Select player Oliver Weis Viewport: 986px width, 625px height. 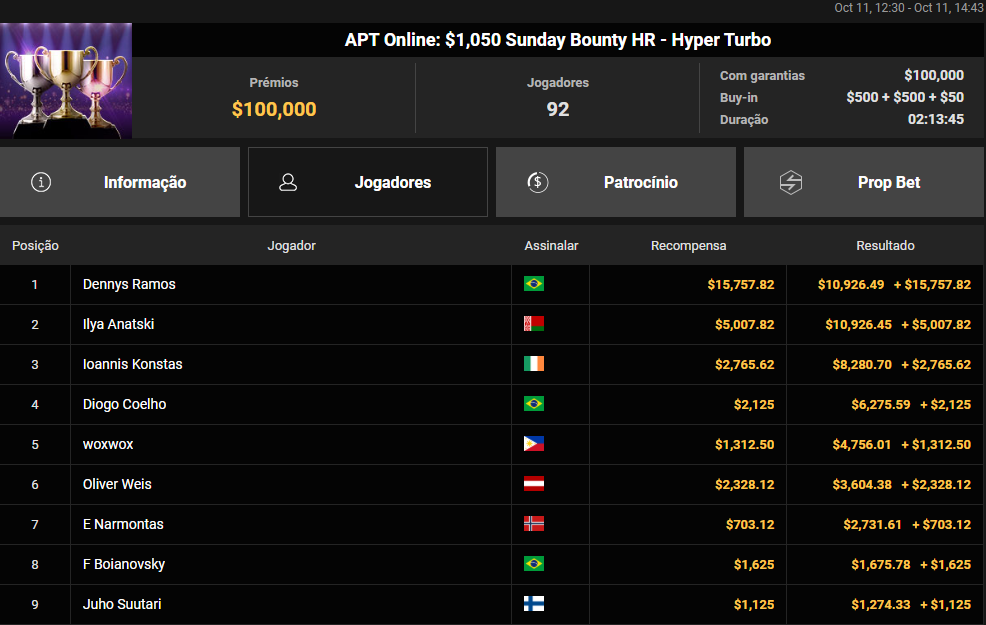point(117,484)
